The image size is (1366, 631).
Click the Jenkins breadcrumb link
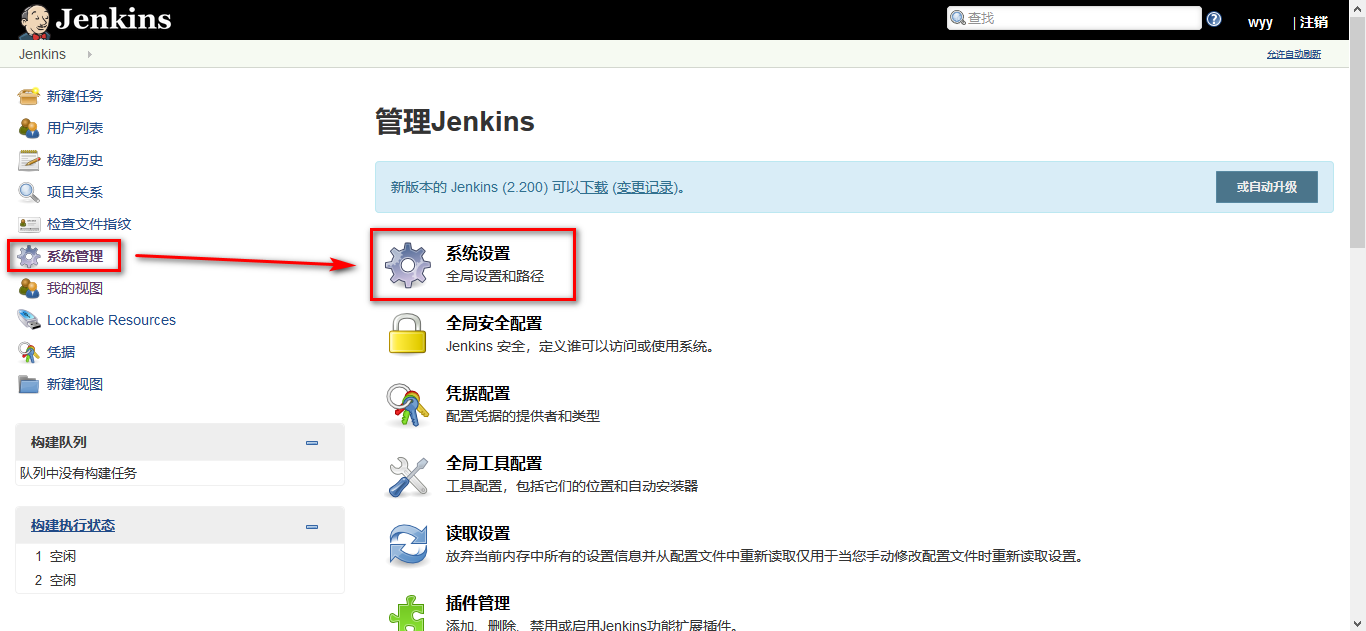point(42,54)
